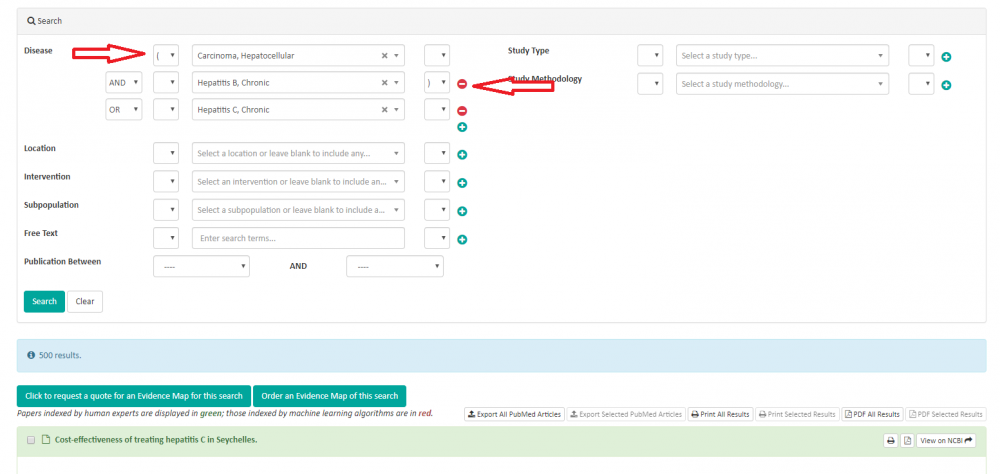The image size is (1000, 474).
Task: Click Export All PubMed Articles
Action: pyautogui.click(x=515, y=414)
